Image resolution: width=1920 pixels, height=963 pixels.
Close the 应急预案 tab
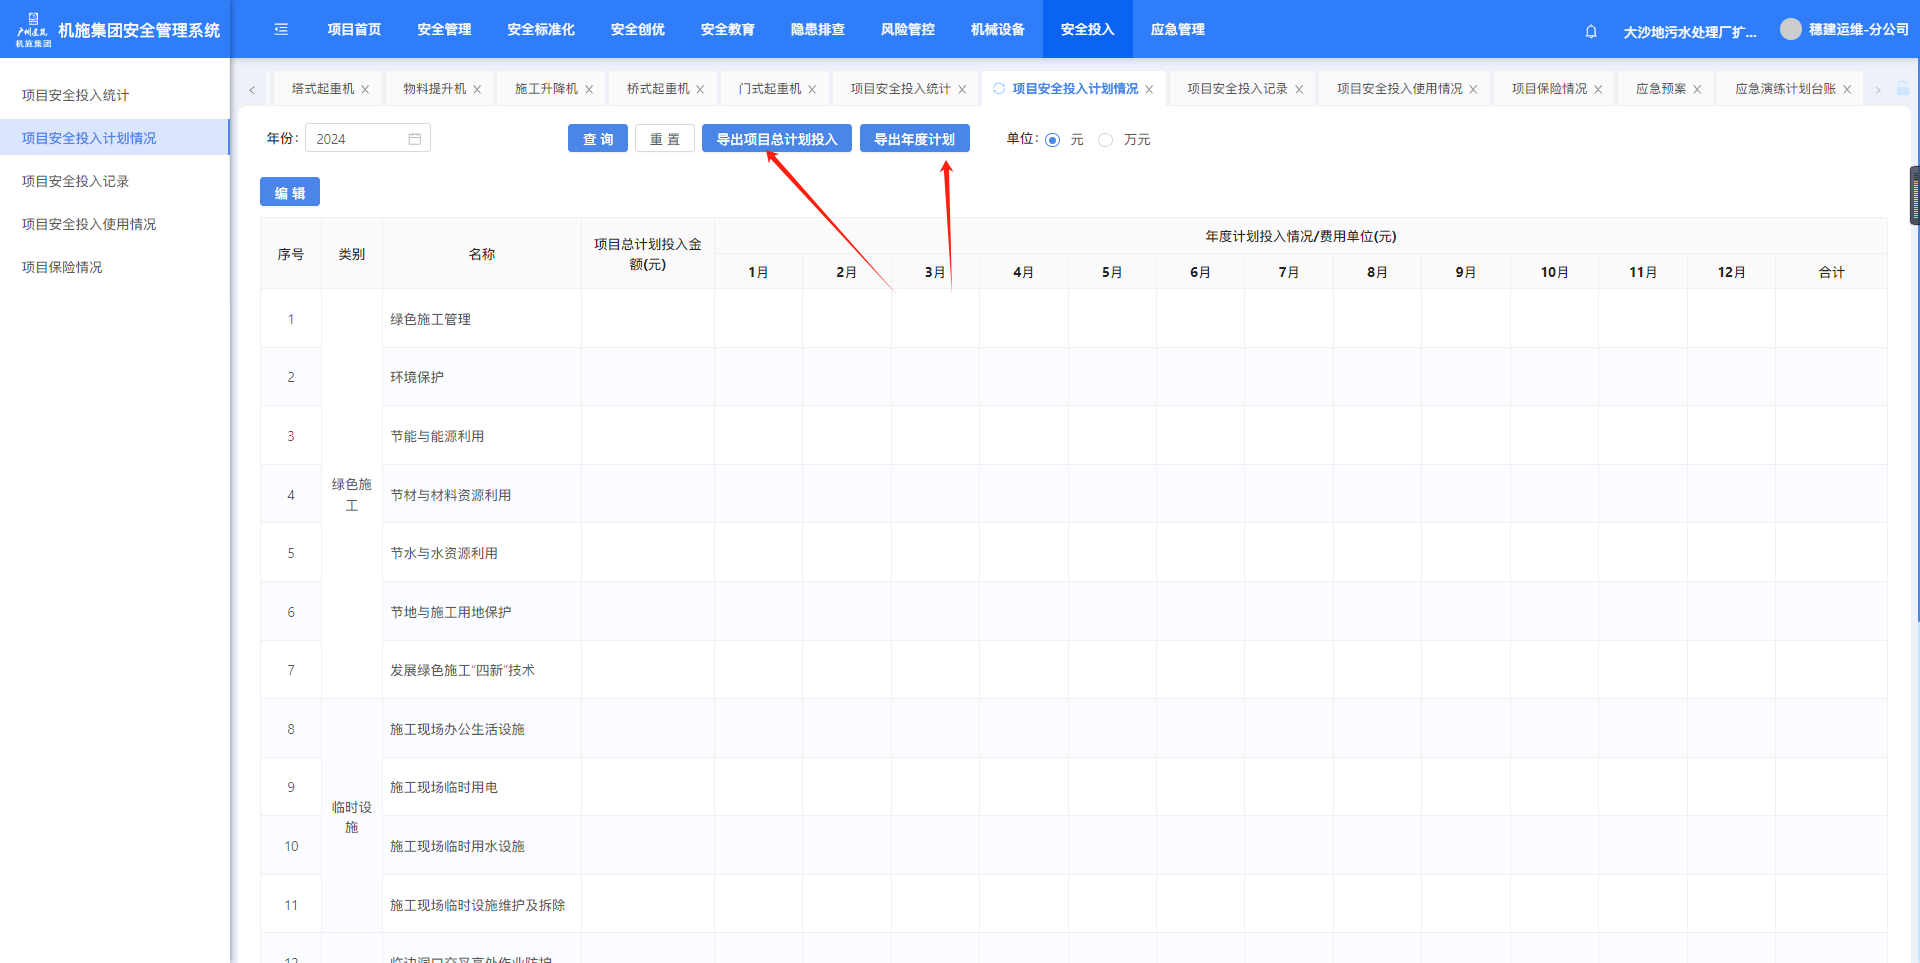coord(1697,90)
